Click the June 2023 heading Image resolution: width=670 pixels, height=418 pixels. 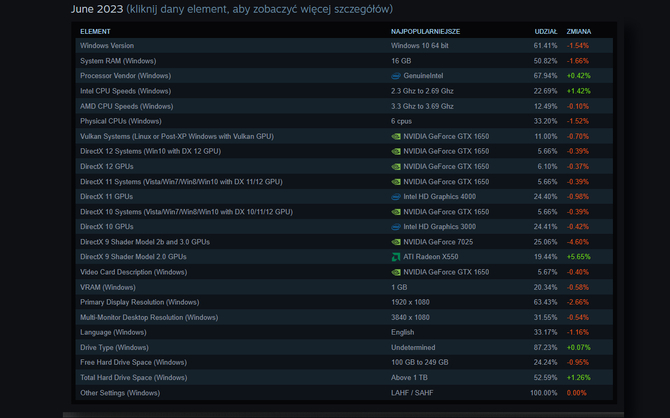pos(97,9)
